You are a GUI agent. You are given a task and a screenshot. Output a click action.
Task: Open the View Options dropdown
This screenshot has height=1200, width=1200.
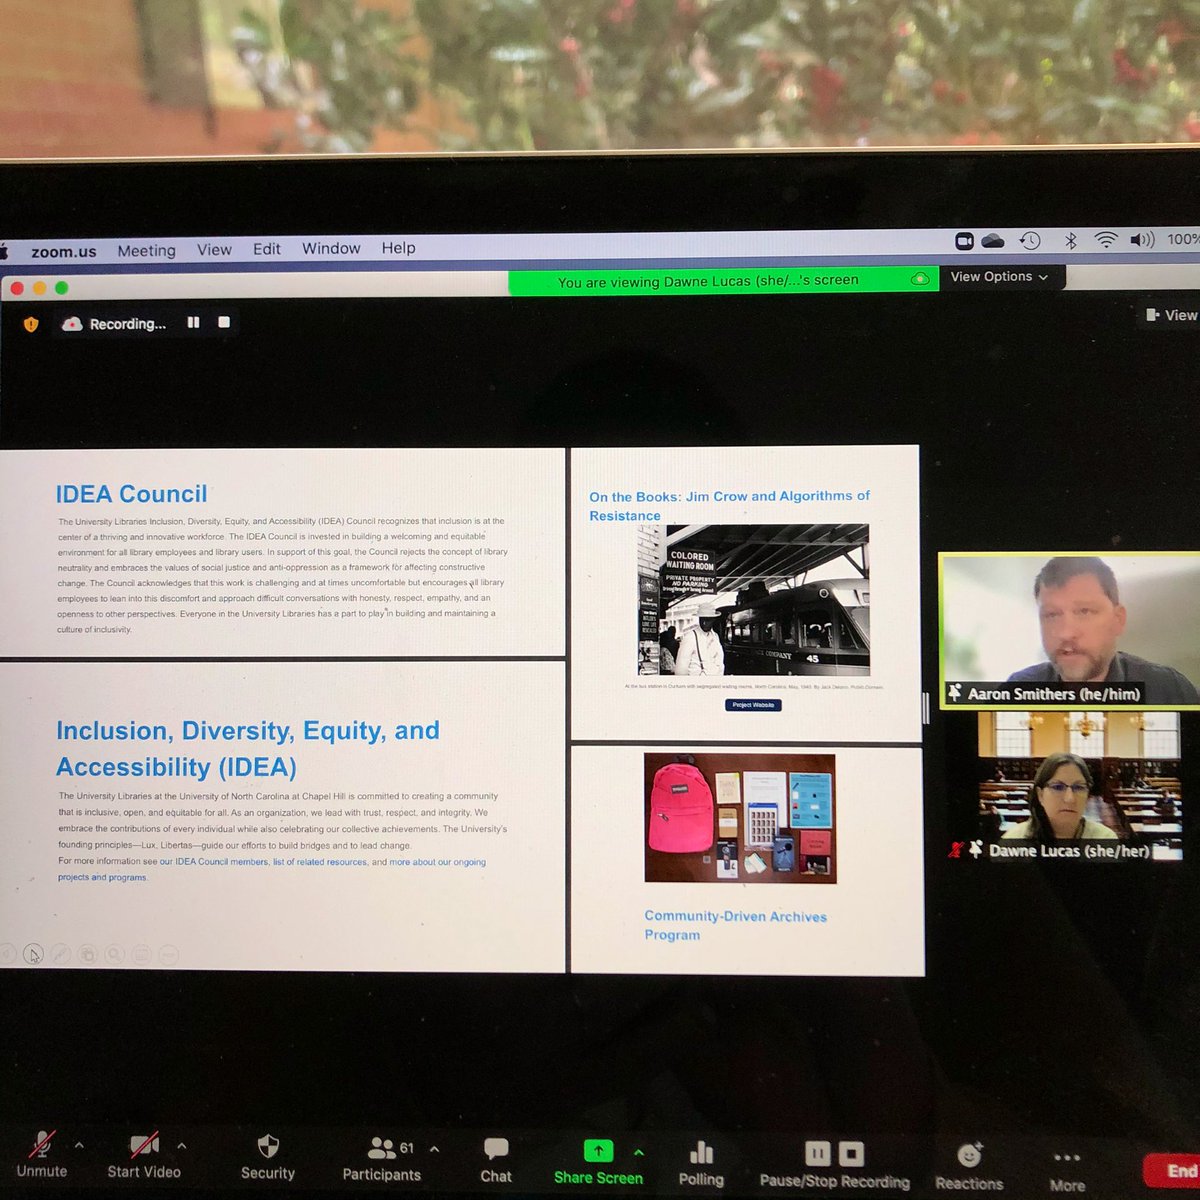click(999, 277)
